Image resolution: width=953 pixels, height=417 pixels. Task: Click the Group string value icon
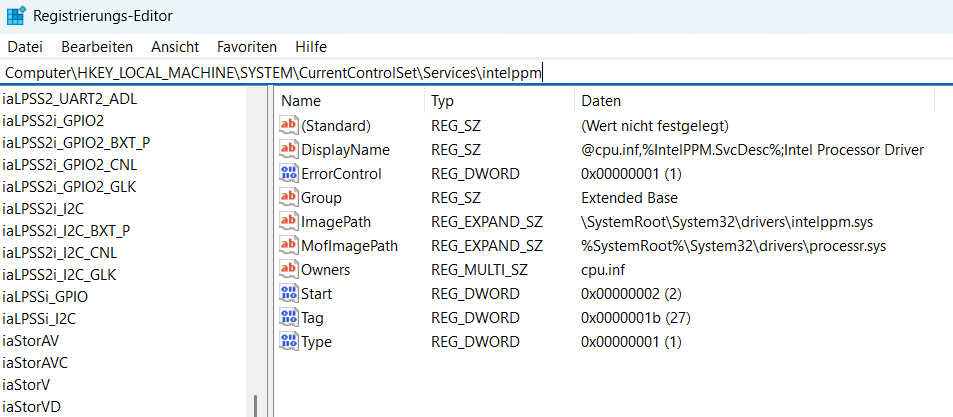pyautogui.click(x=289, y=198)
